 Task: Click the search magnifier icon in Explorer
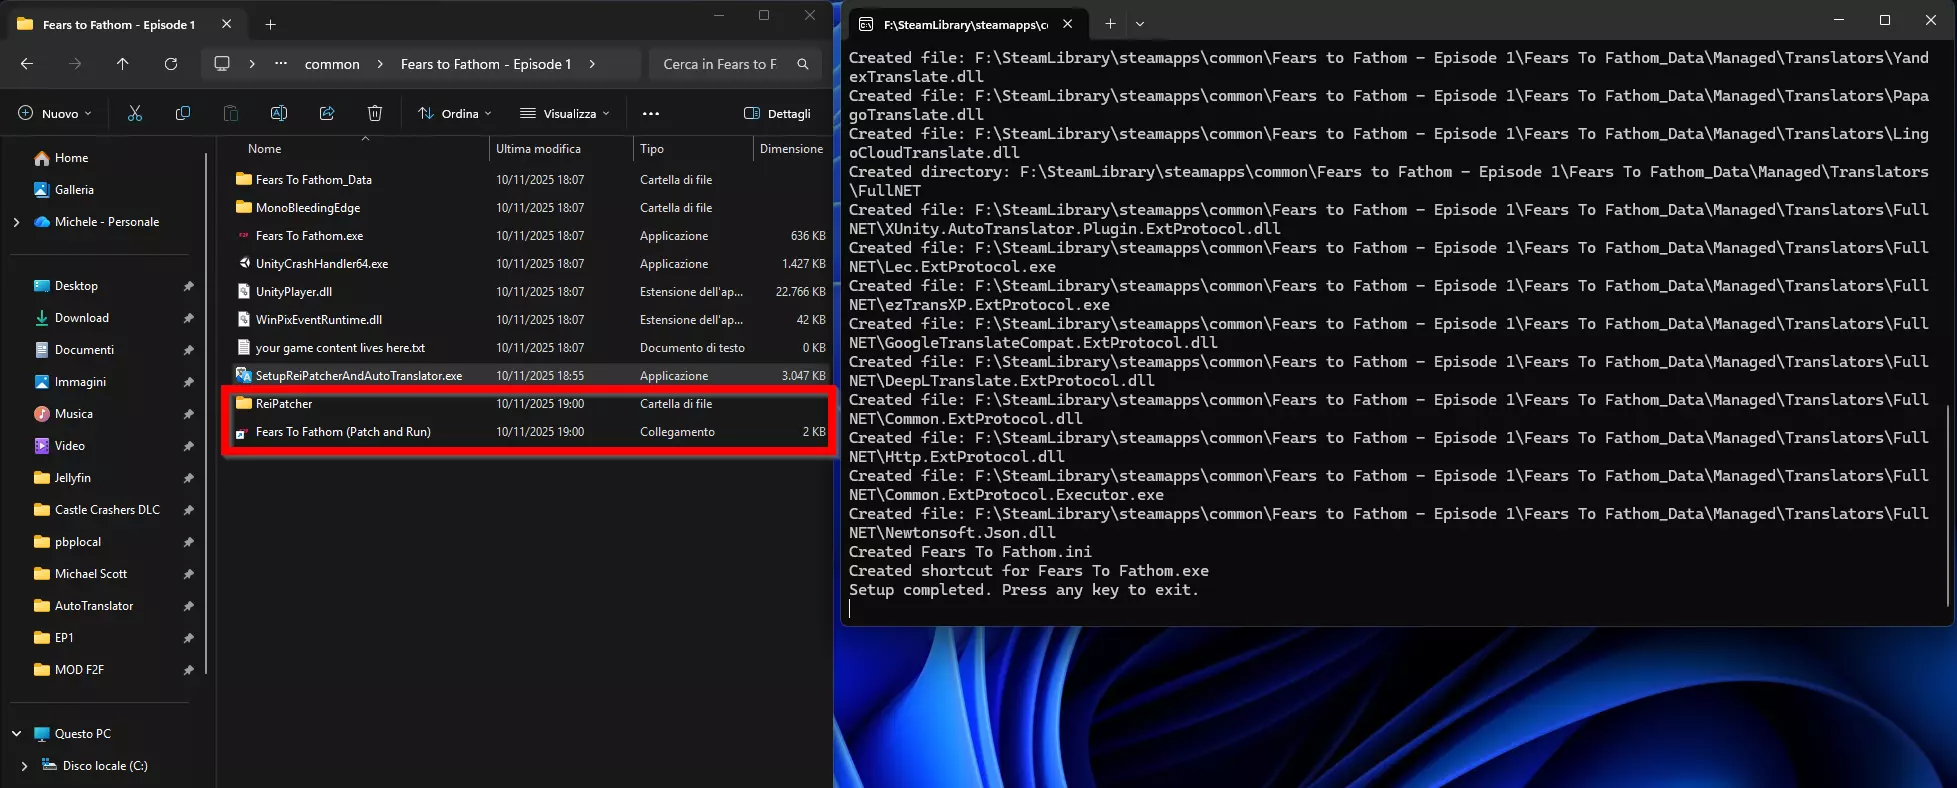803,64
